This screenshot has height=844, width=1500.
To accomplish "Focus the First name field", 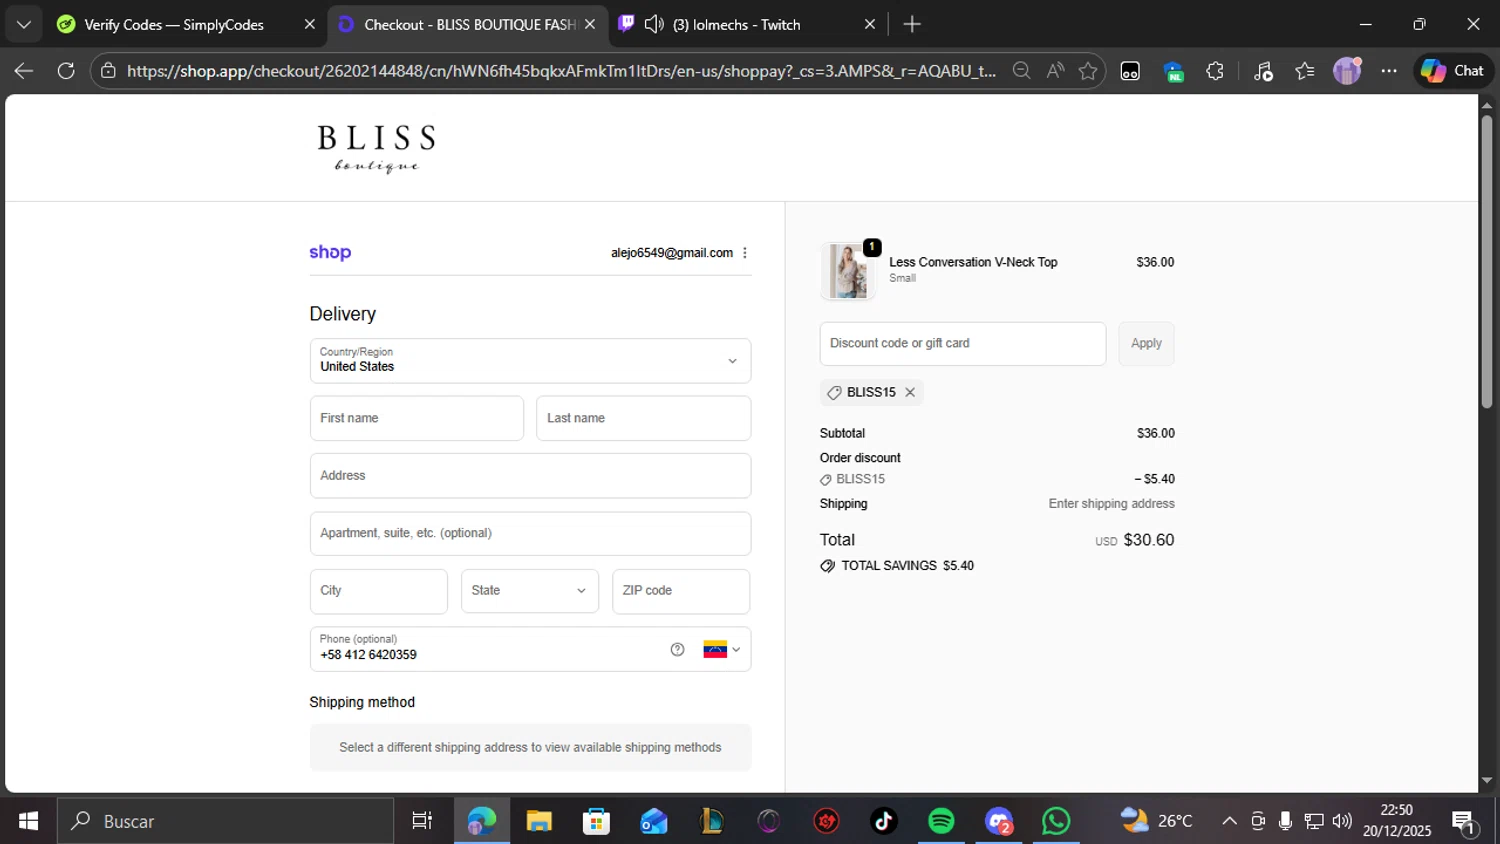I will coord(417,418).
